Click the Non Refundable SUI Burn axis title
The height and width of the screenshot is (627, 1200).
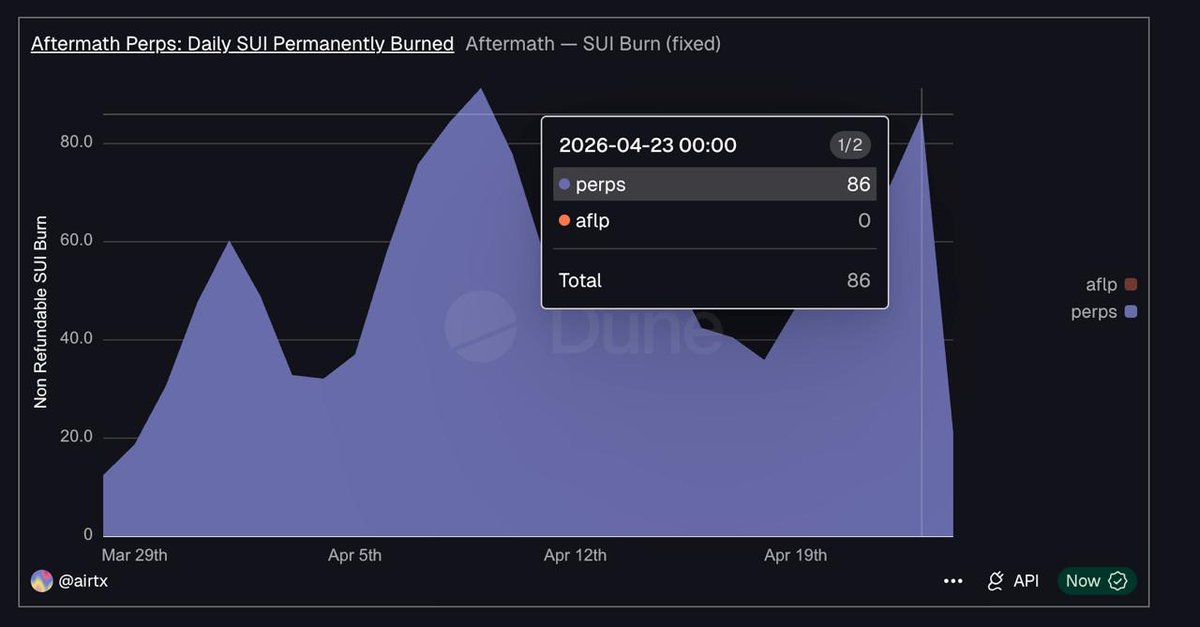41,312
